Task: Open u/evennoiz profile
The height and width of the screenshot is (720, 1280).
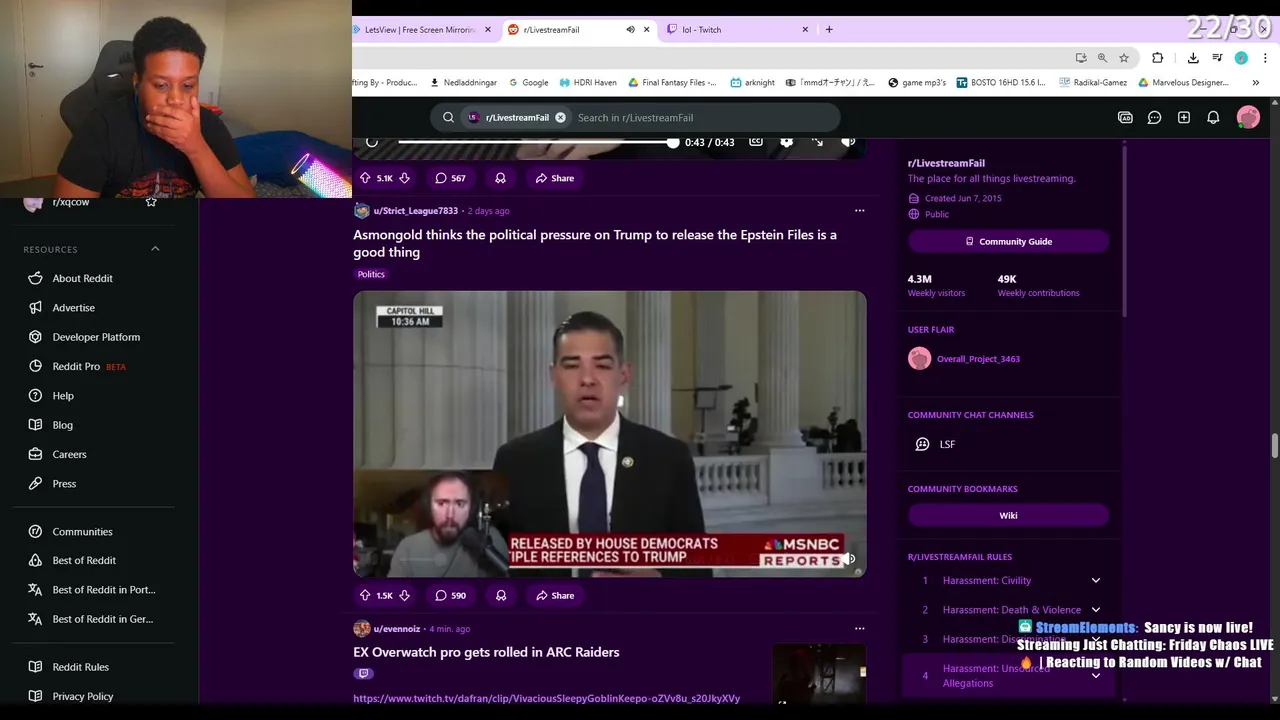Action: tap(396, 629)
